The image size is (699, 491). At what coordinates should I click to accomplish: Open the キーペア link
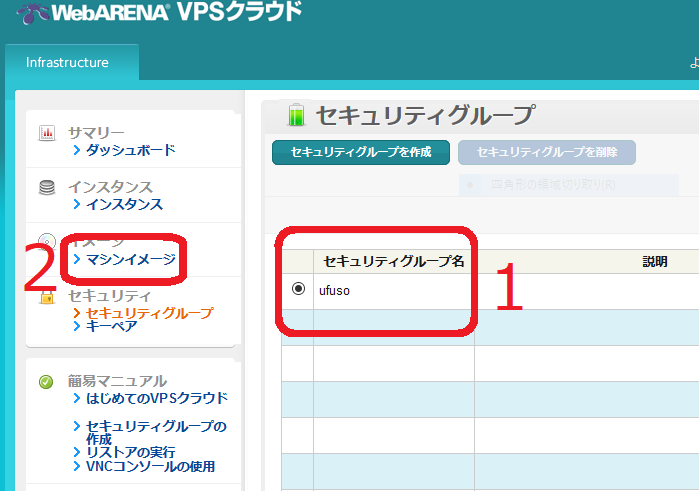click(x=111, y=326)
